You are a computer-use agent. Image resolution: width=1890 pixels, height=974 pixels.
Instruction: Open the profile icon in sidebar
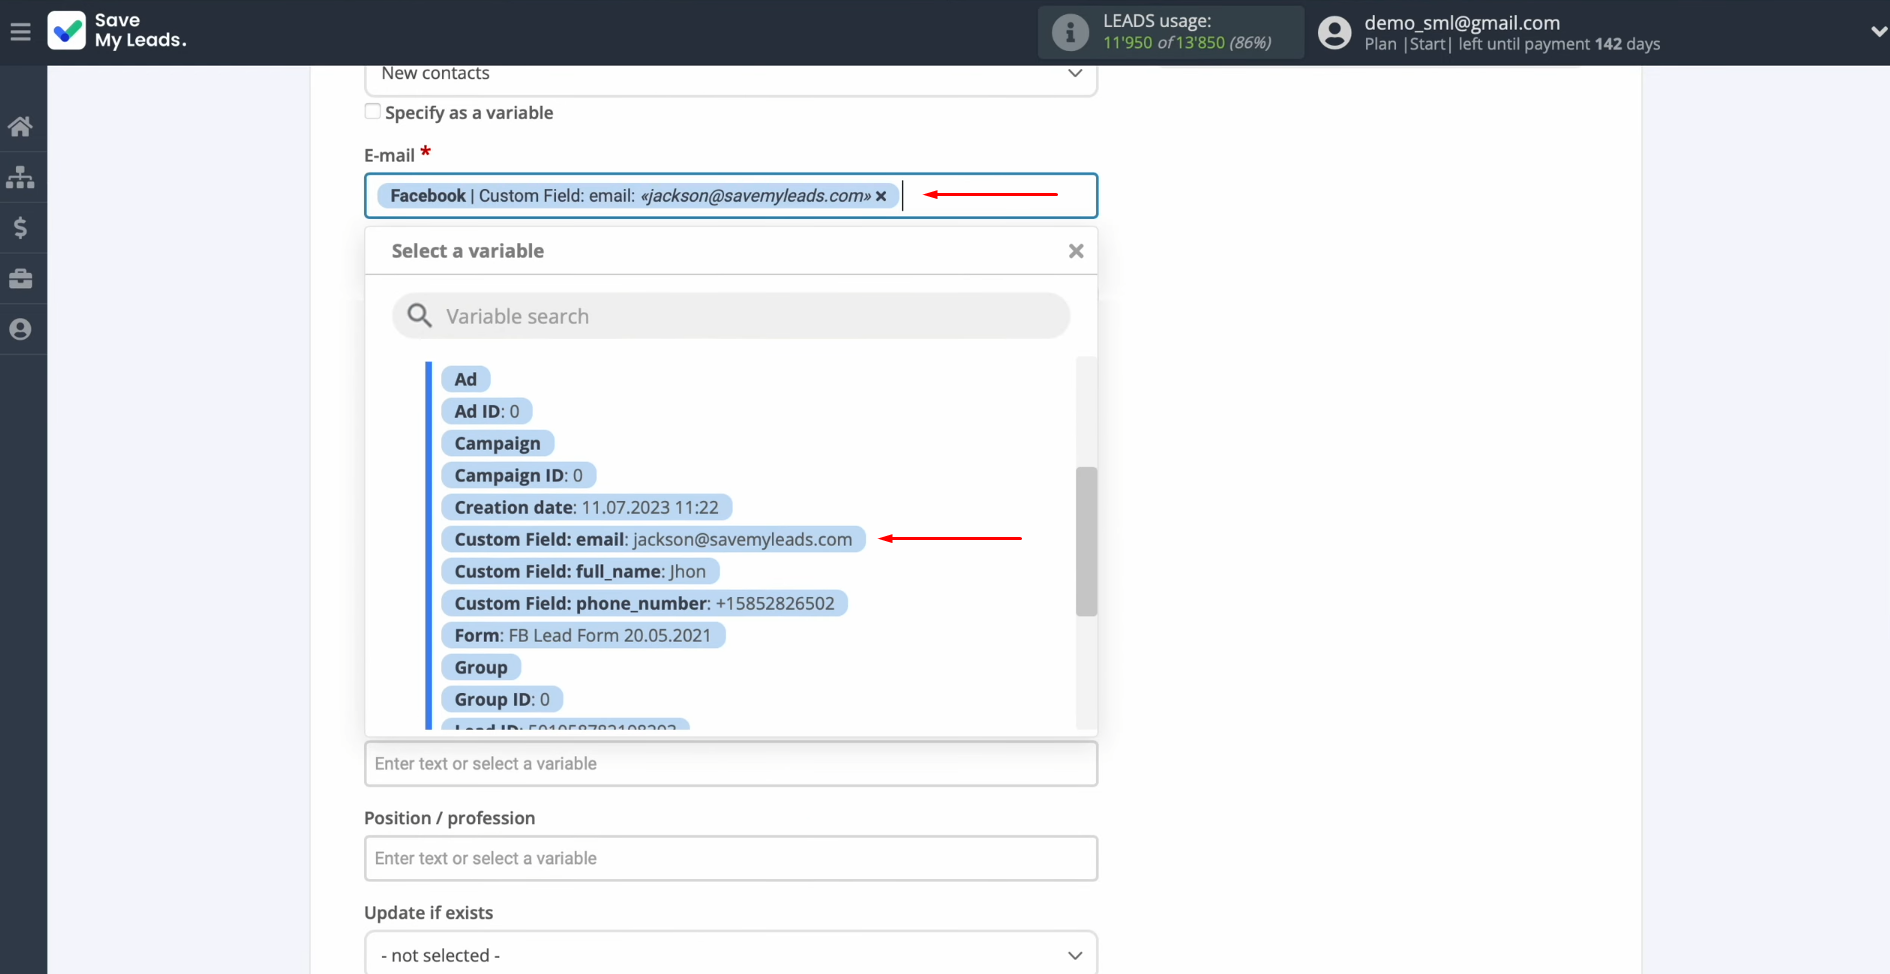(x=20, y=329)
